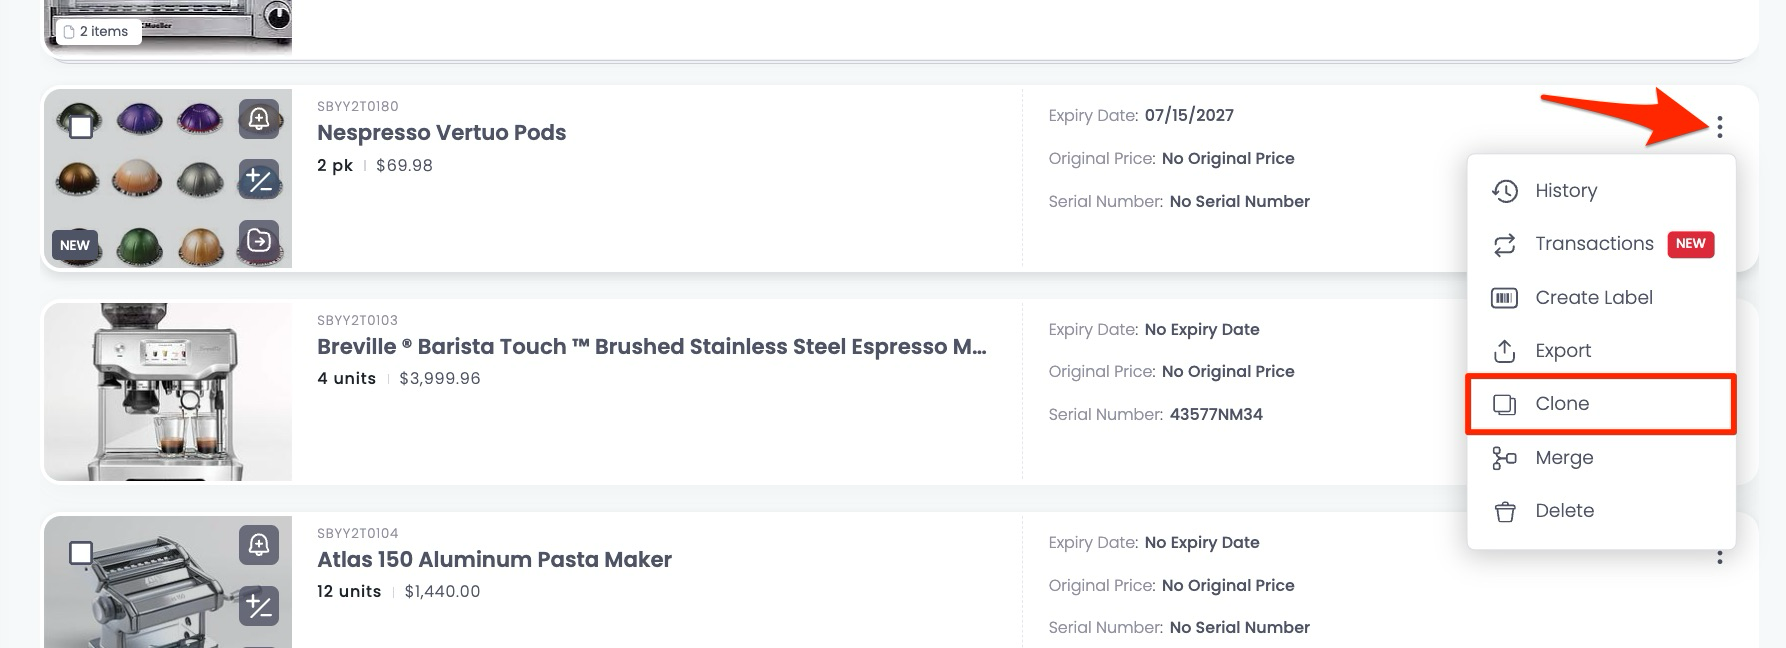
Task: Click the alert bell icon on Nespresso pods
Action: 259,120
